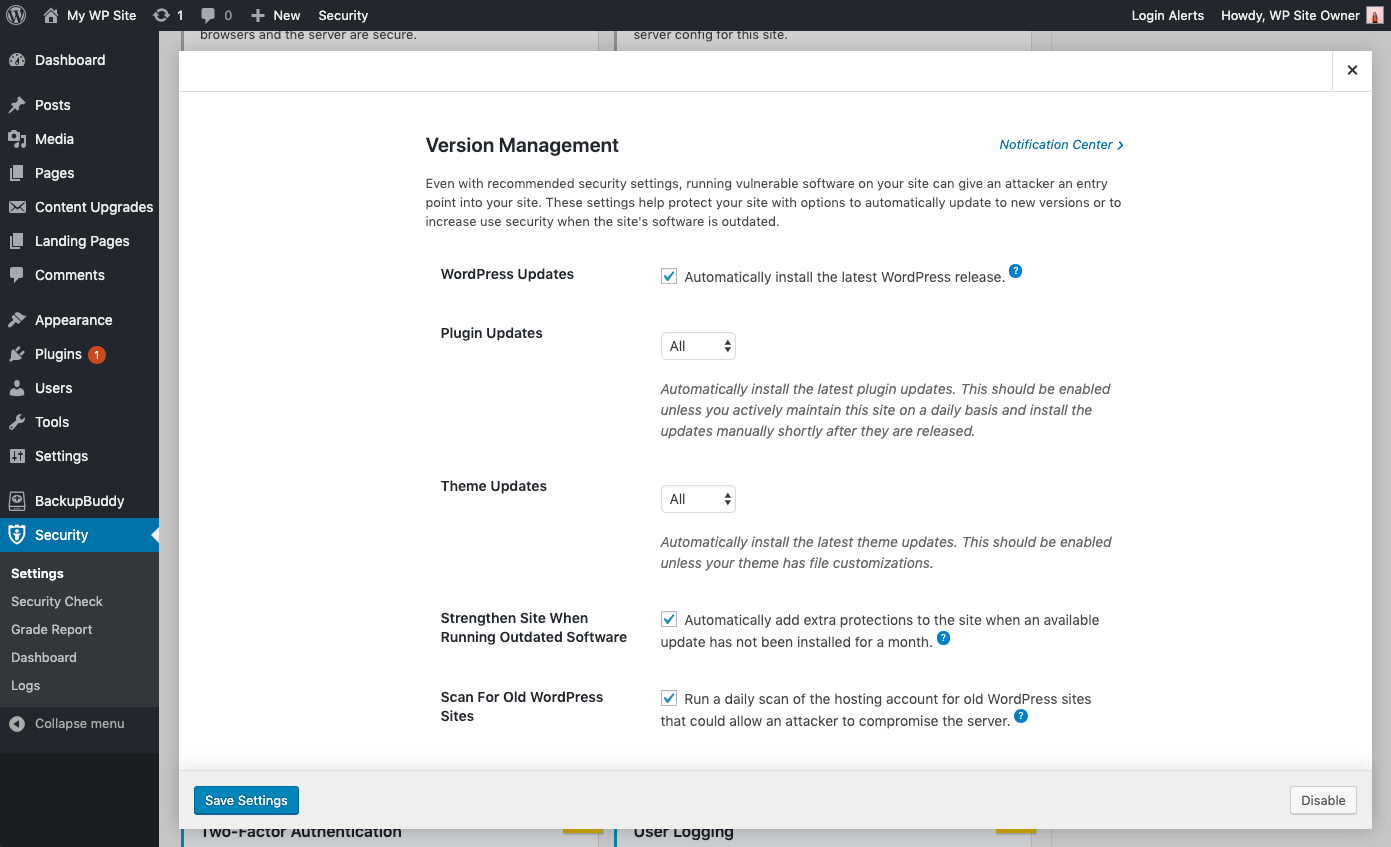The height and width of the screenshot is (847, 1391).
Task: Toggle Strengthen Site extra protections checkbox
Action: 669,619
